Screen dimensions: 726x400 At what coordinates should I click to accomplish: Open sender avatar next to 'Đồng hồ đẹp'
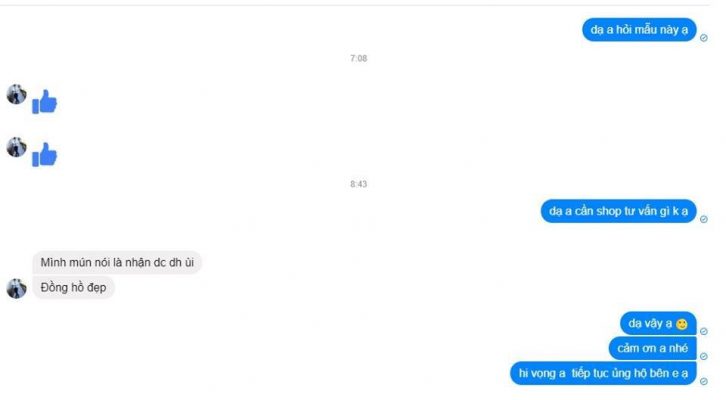[16, 288]
